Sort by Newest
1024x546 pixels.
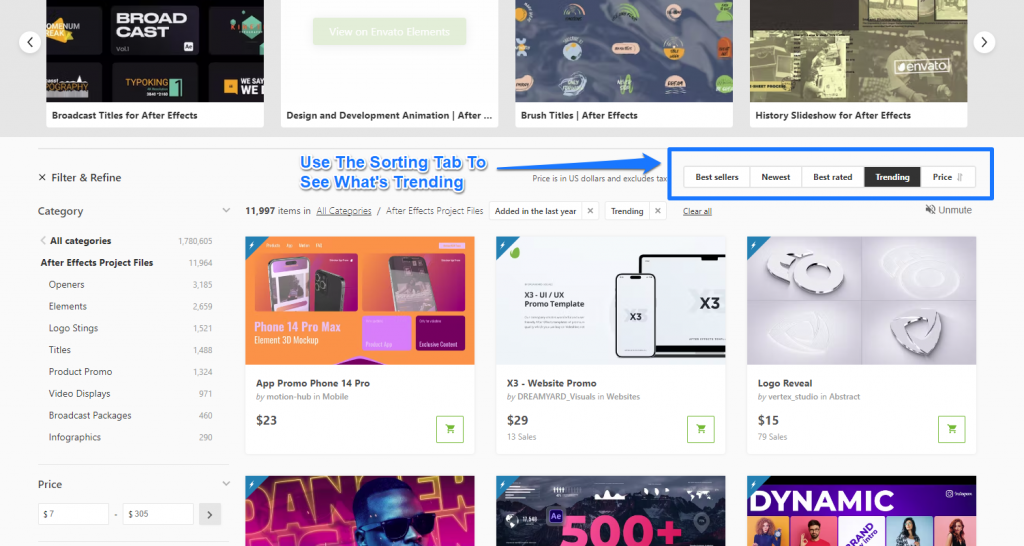pyautogui.click(x=775, y=177)
